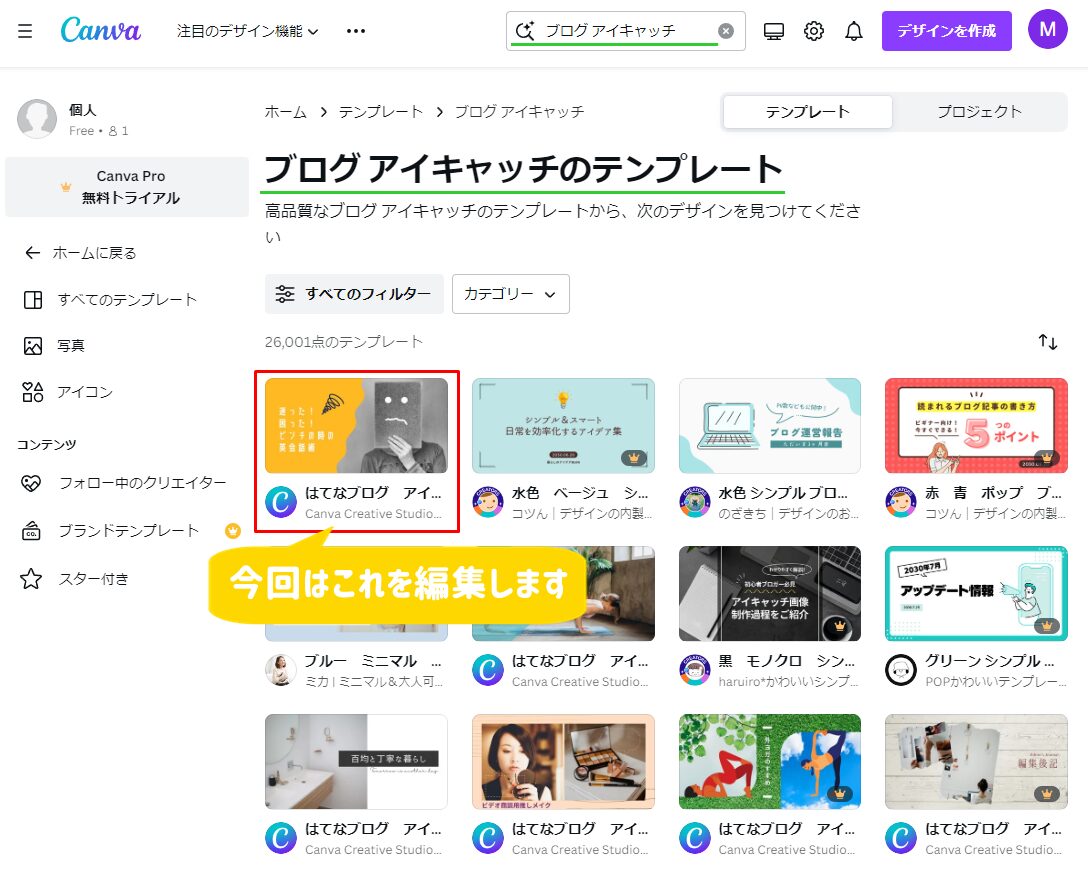The width and height of the screenshot is (1088, 877).
Task: Click デザインを作成 button
Action: point(946,31)
